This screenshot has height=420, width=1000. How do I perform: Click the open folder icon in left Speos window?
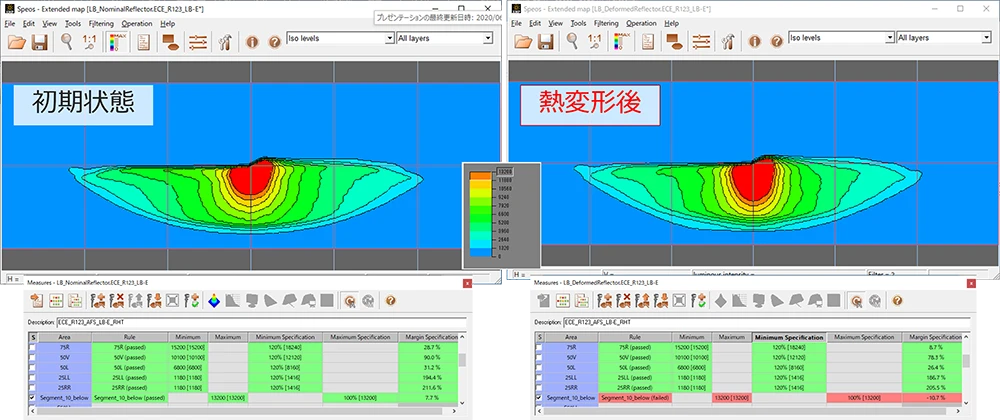tap(16, 42)
